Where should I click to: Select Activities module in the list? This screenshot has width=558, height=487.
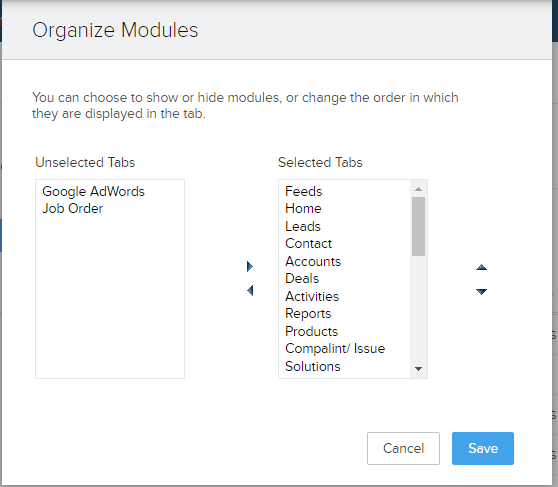[312, 296]
